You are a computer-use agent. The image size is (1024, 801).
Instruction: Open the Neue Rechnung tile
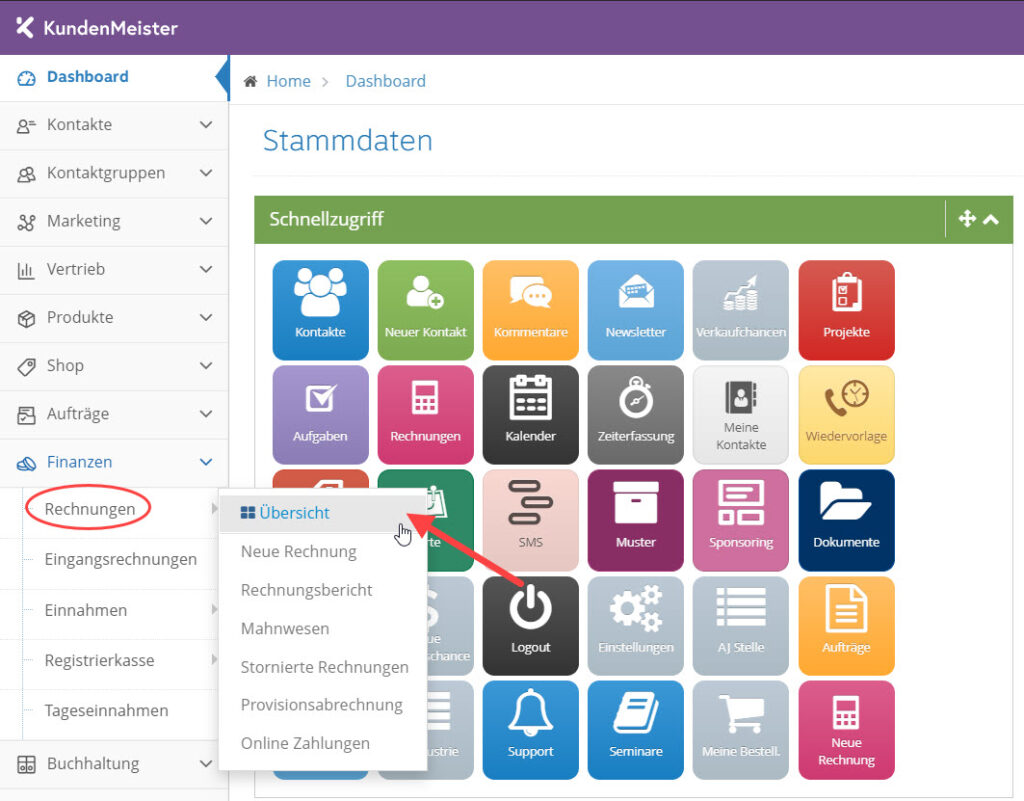846,730
